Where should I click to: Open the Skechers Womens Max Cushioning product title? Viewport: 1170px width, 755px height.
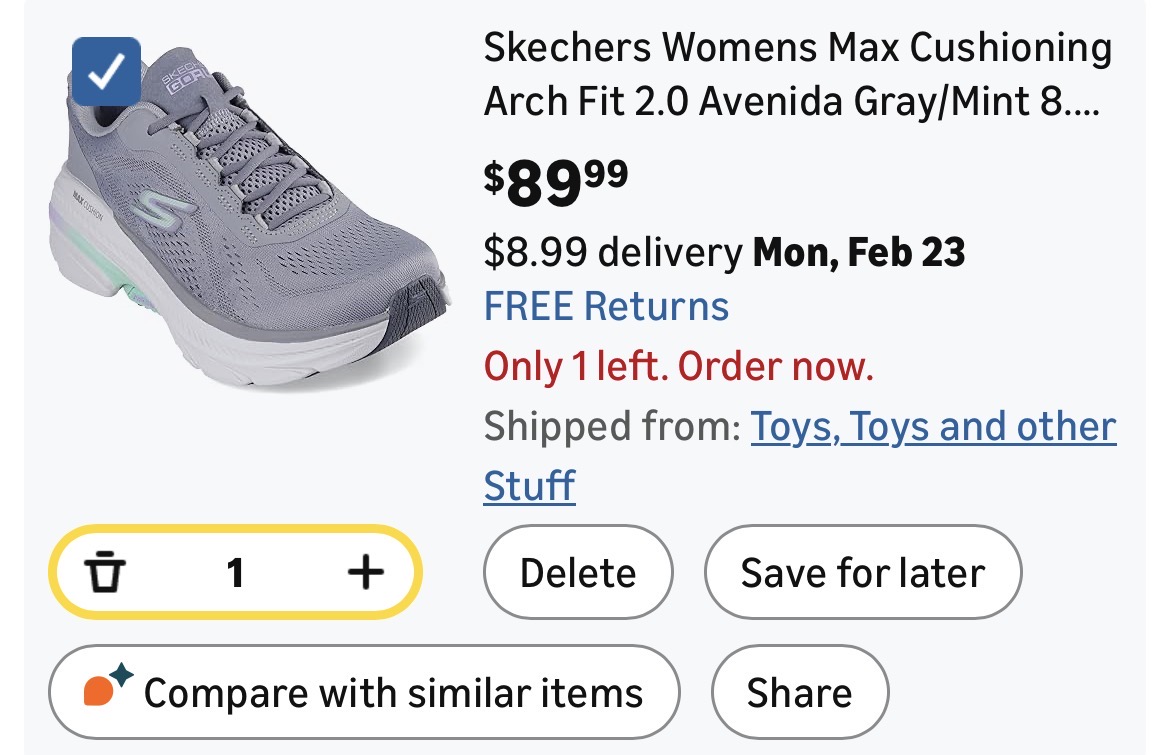(797, 74)
